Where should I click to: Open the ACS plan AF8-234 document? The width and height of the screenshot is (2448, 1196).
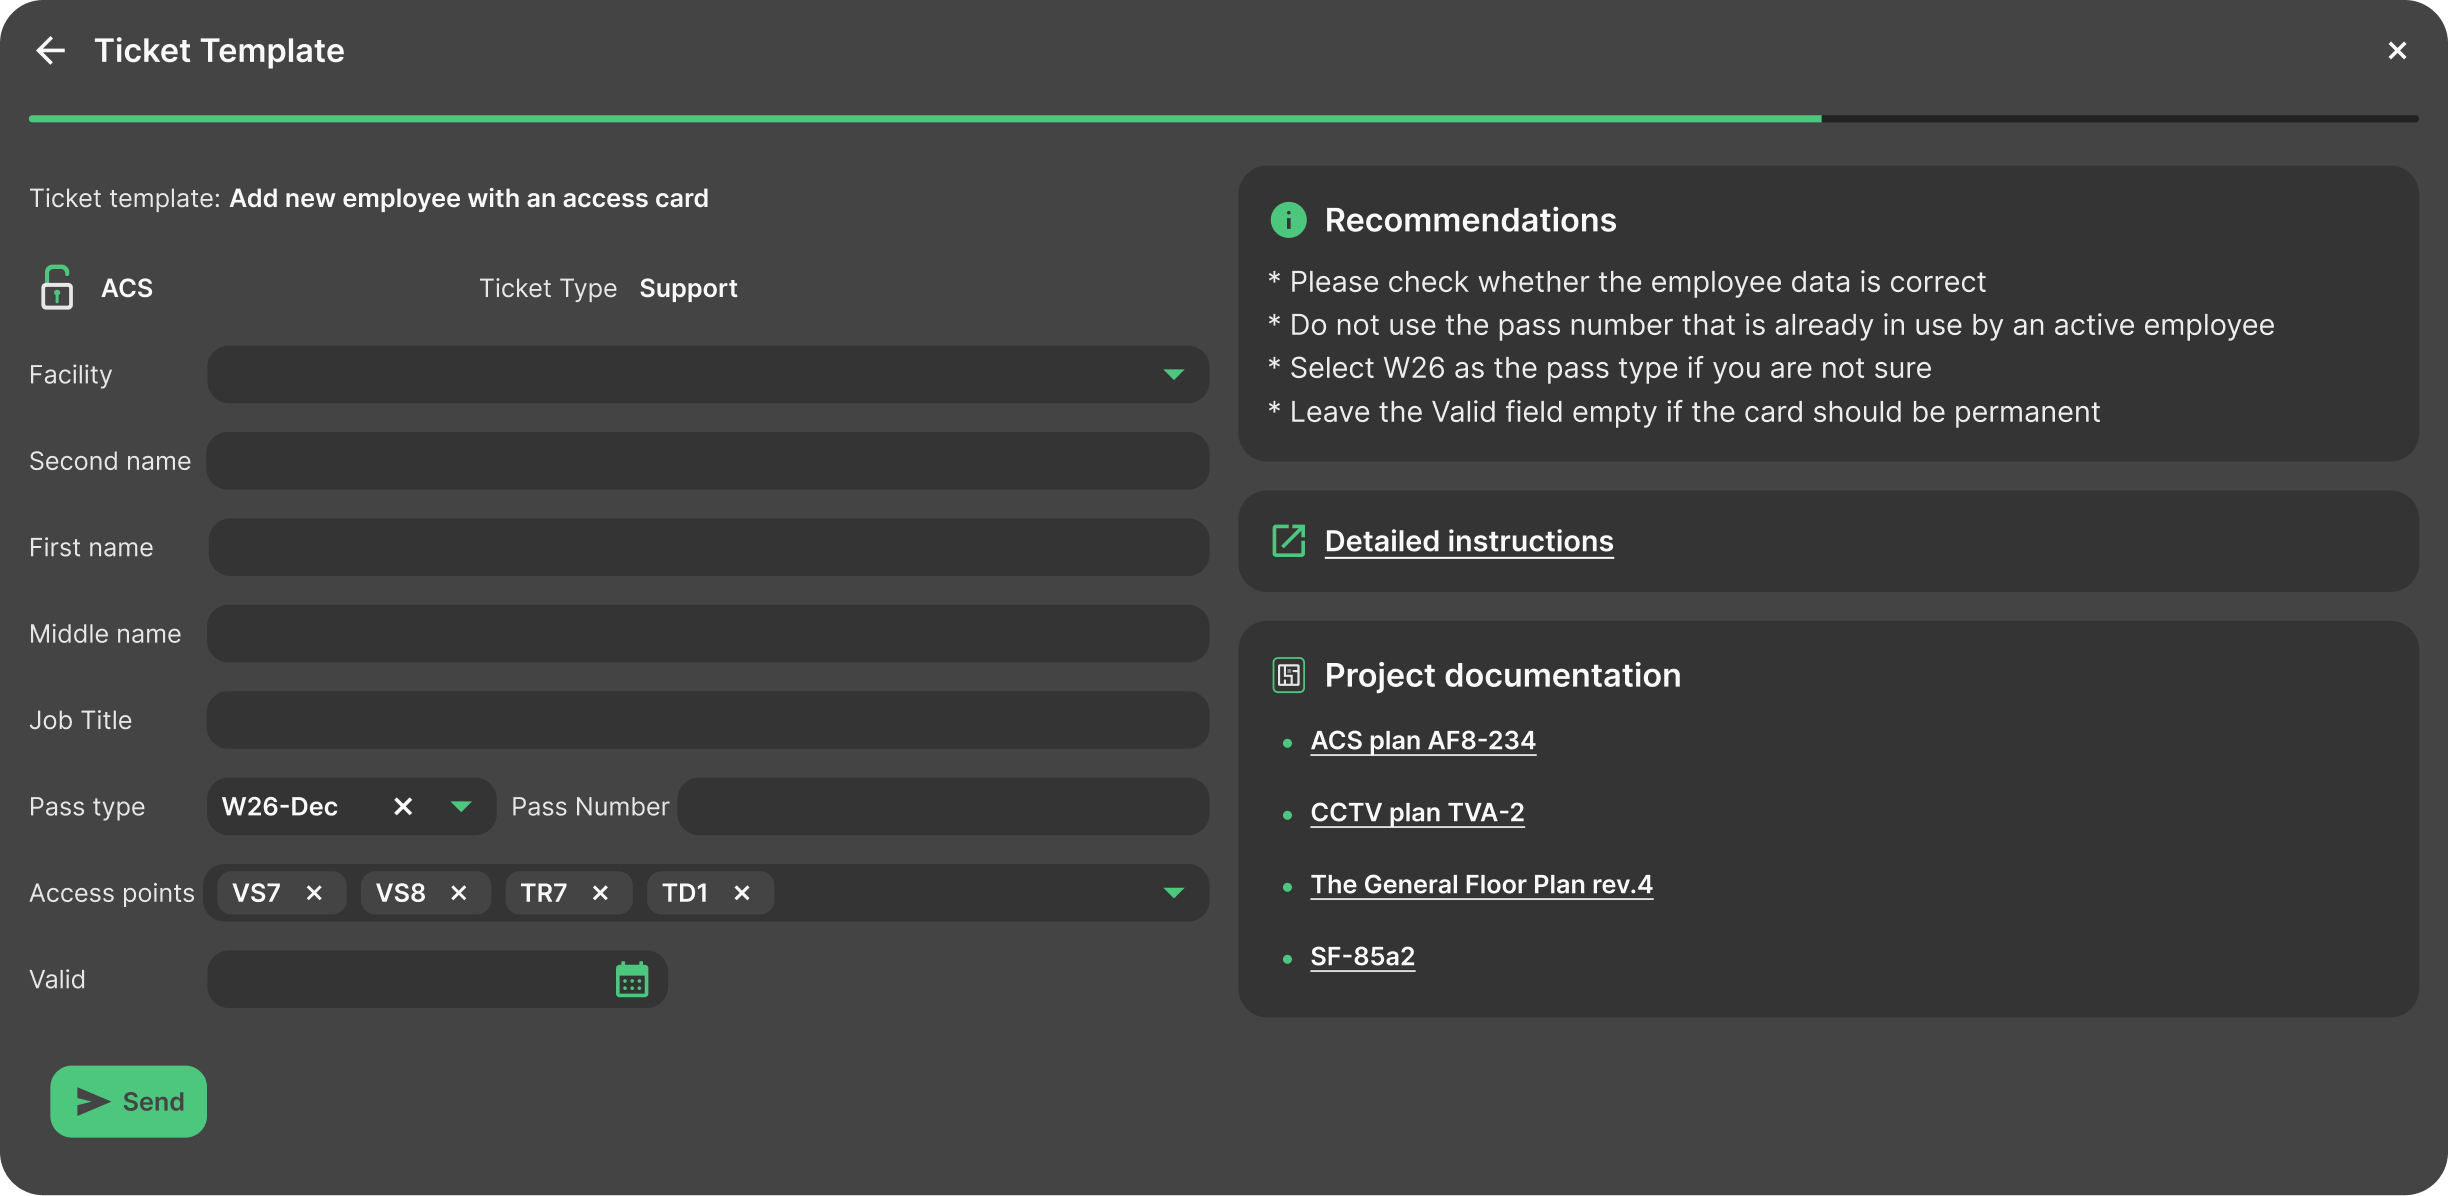(x=1422, y=741)
